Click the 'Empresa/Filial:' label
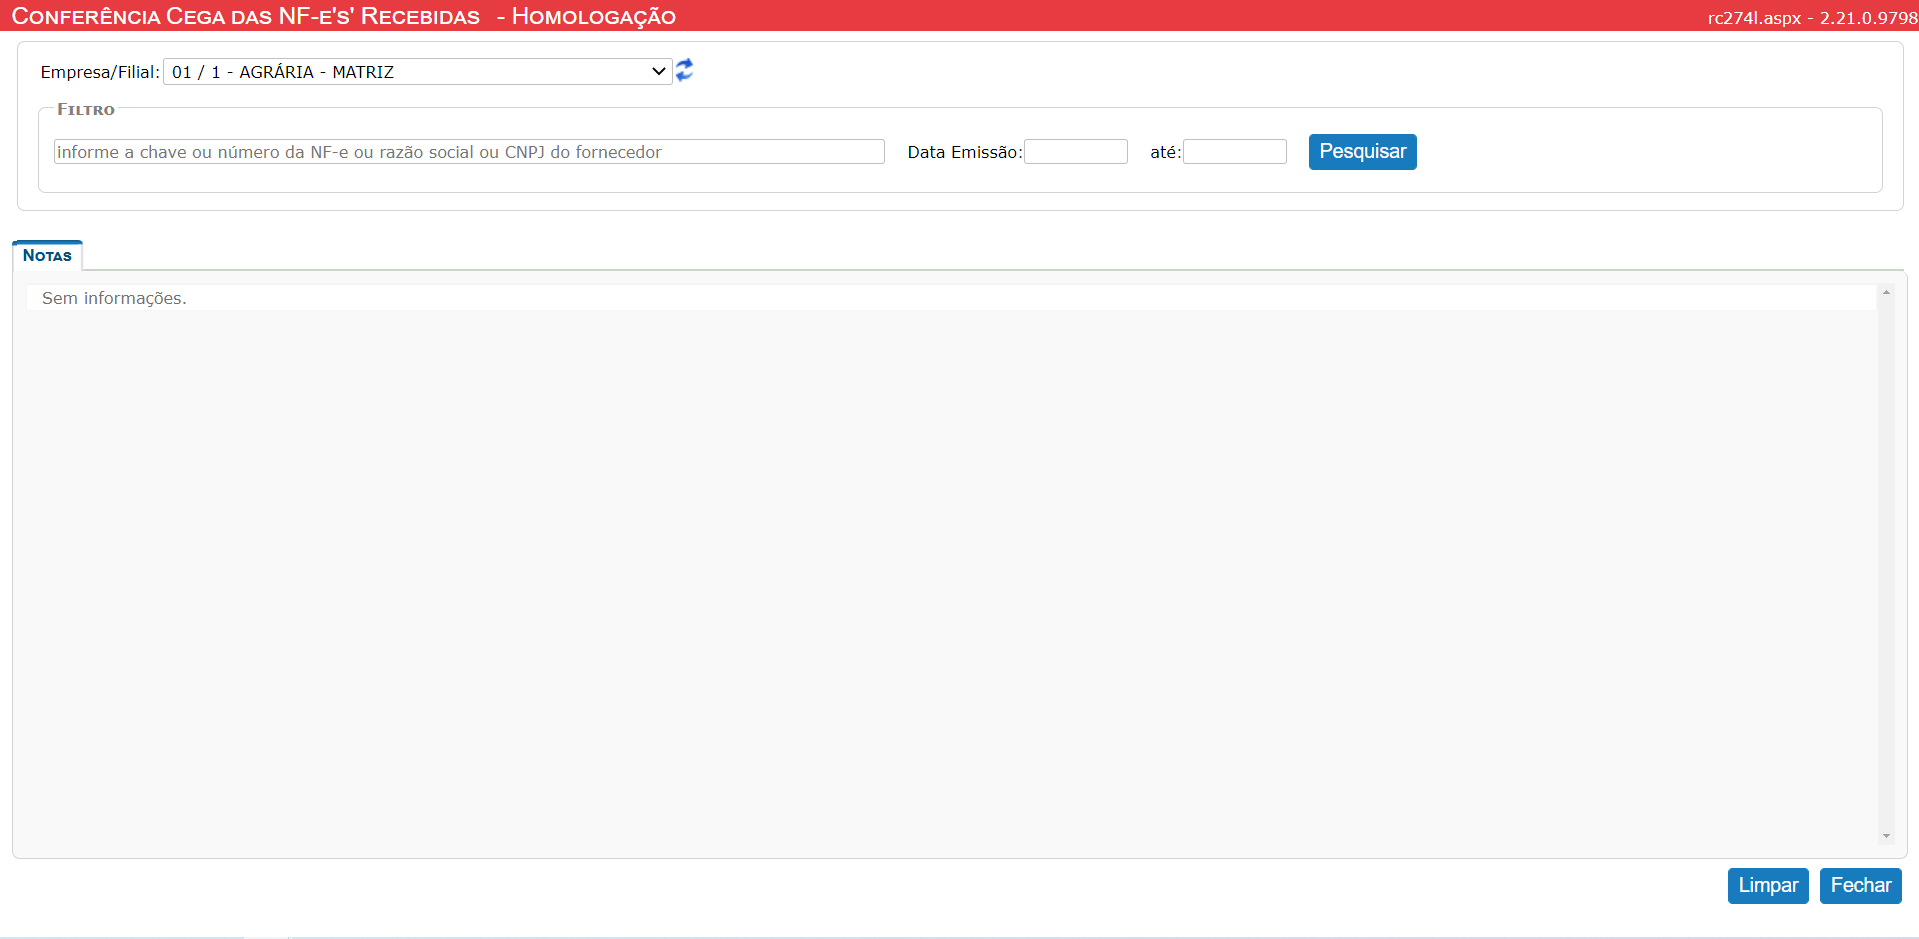Screen dimensions: 1919x939 click(x=100, y=72)
